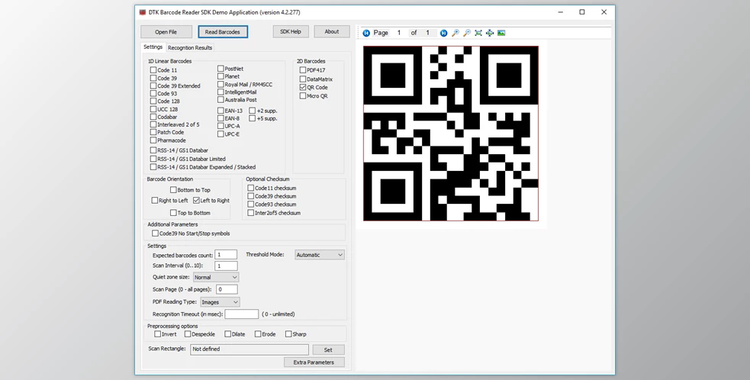This screenshot has height=380, width=750.
Task: Check Royal Mail / RM4SCC option
Action: [221, 84]
